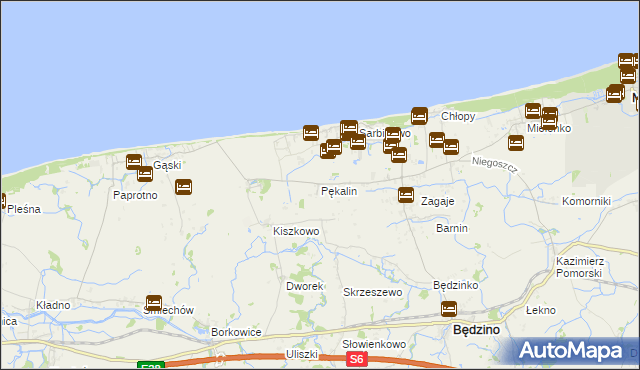This screenshot has height=370, width=640.
Task: Click the Borkowice label
Action: click(236, 332)
